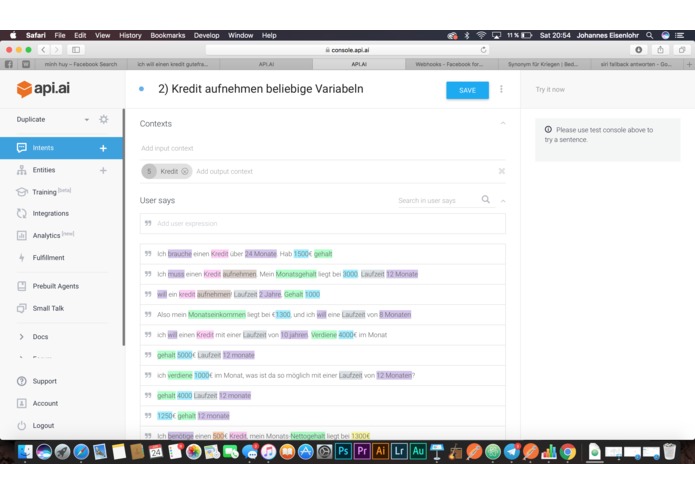Viewport: 695px width, 494px height.
Task: Reload the page icon
Action: (483, 50)
